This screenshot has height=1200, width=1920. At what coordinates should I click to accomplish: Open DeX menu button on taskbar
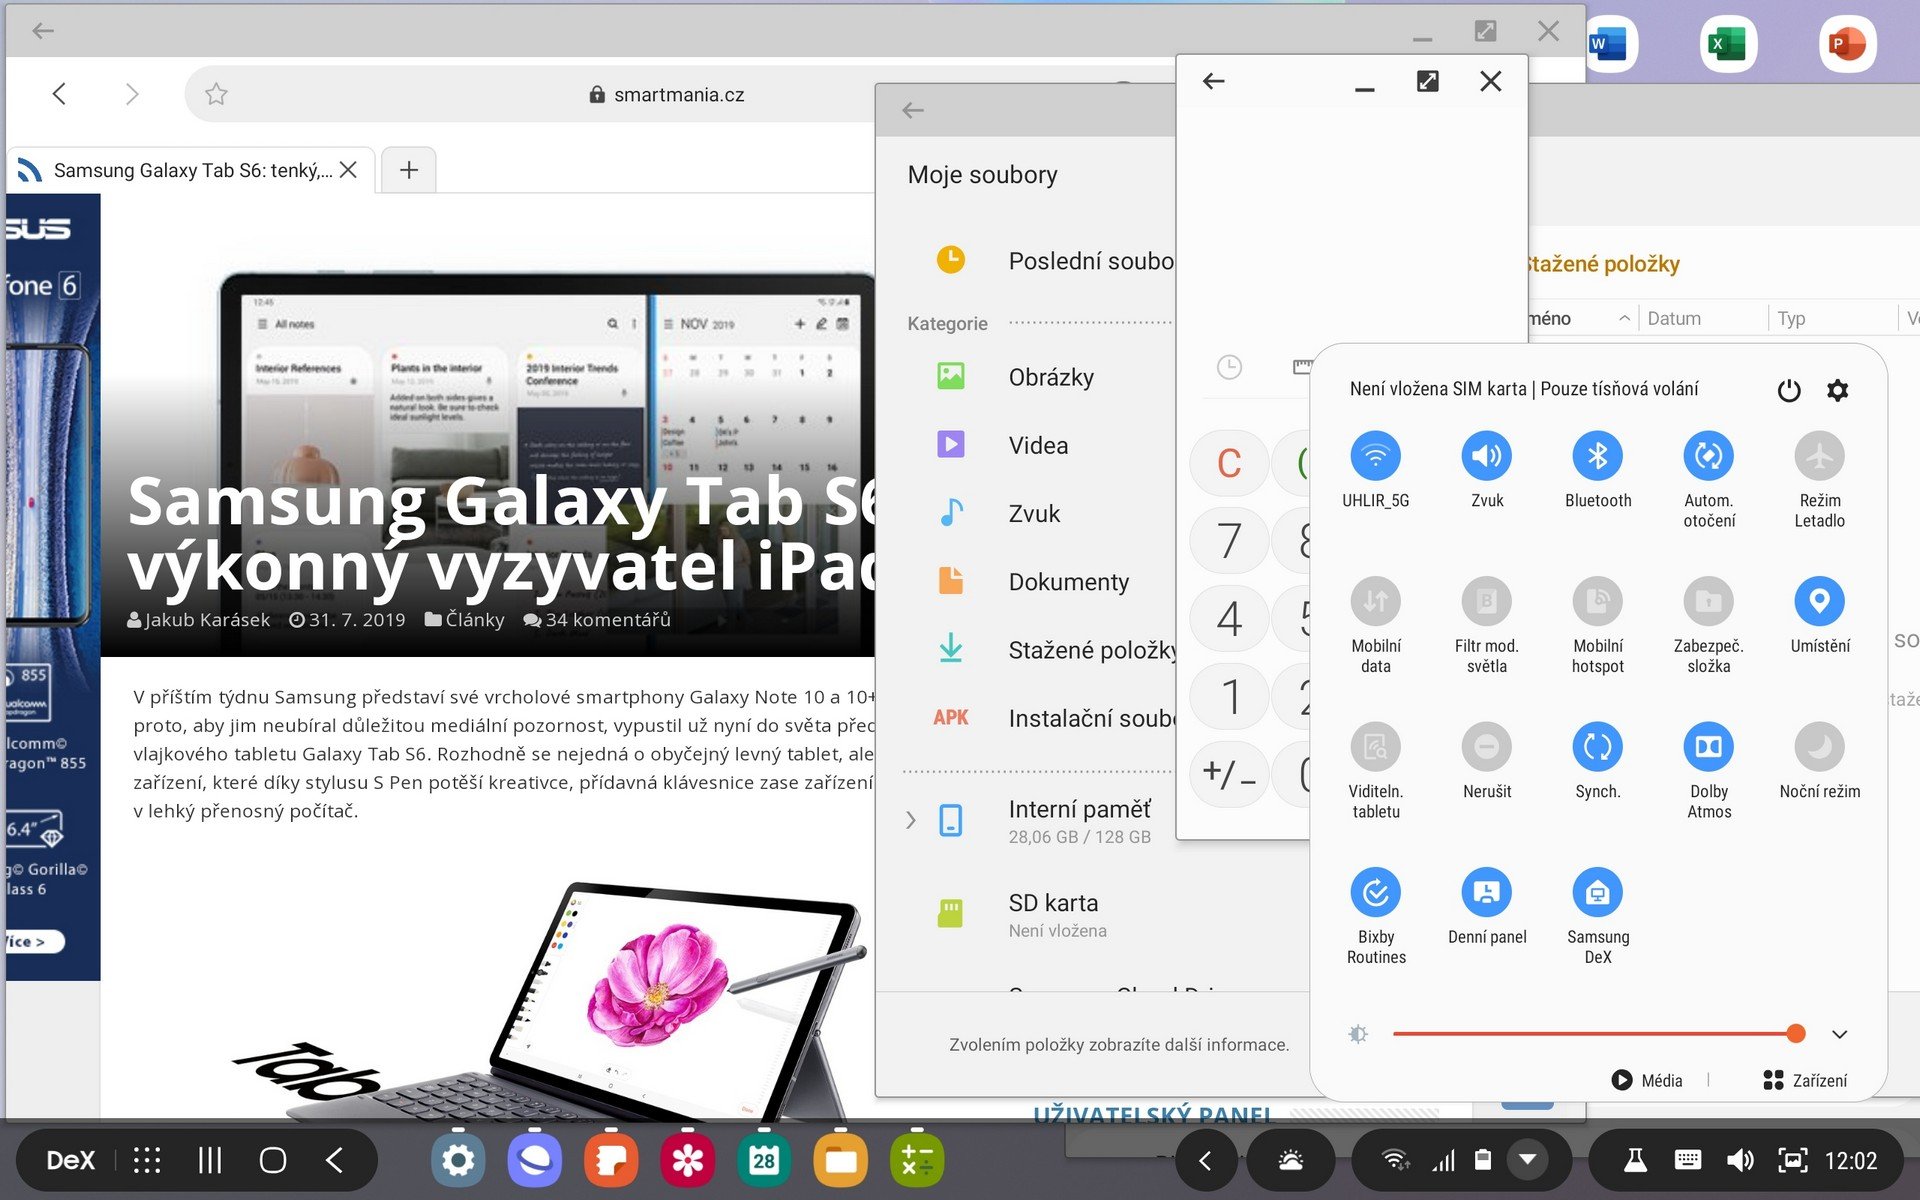70,1160
